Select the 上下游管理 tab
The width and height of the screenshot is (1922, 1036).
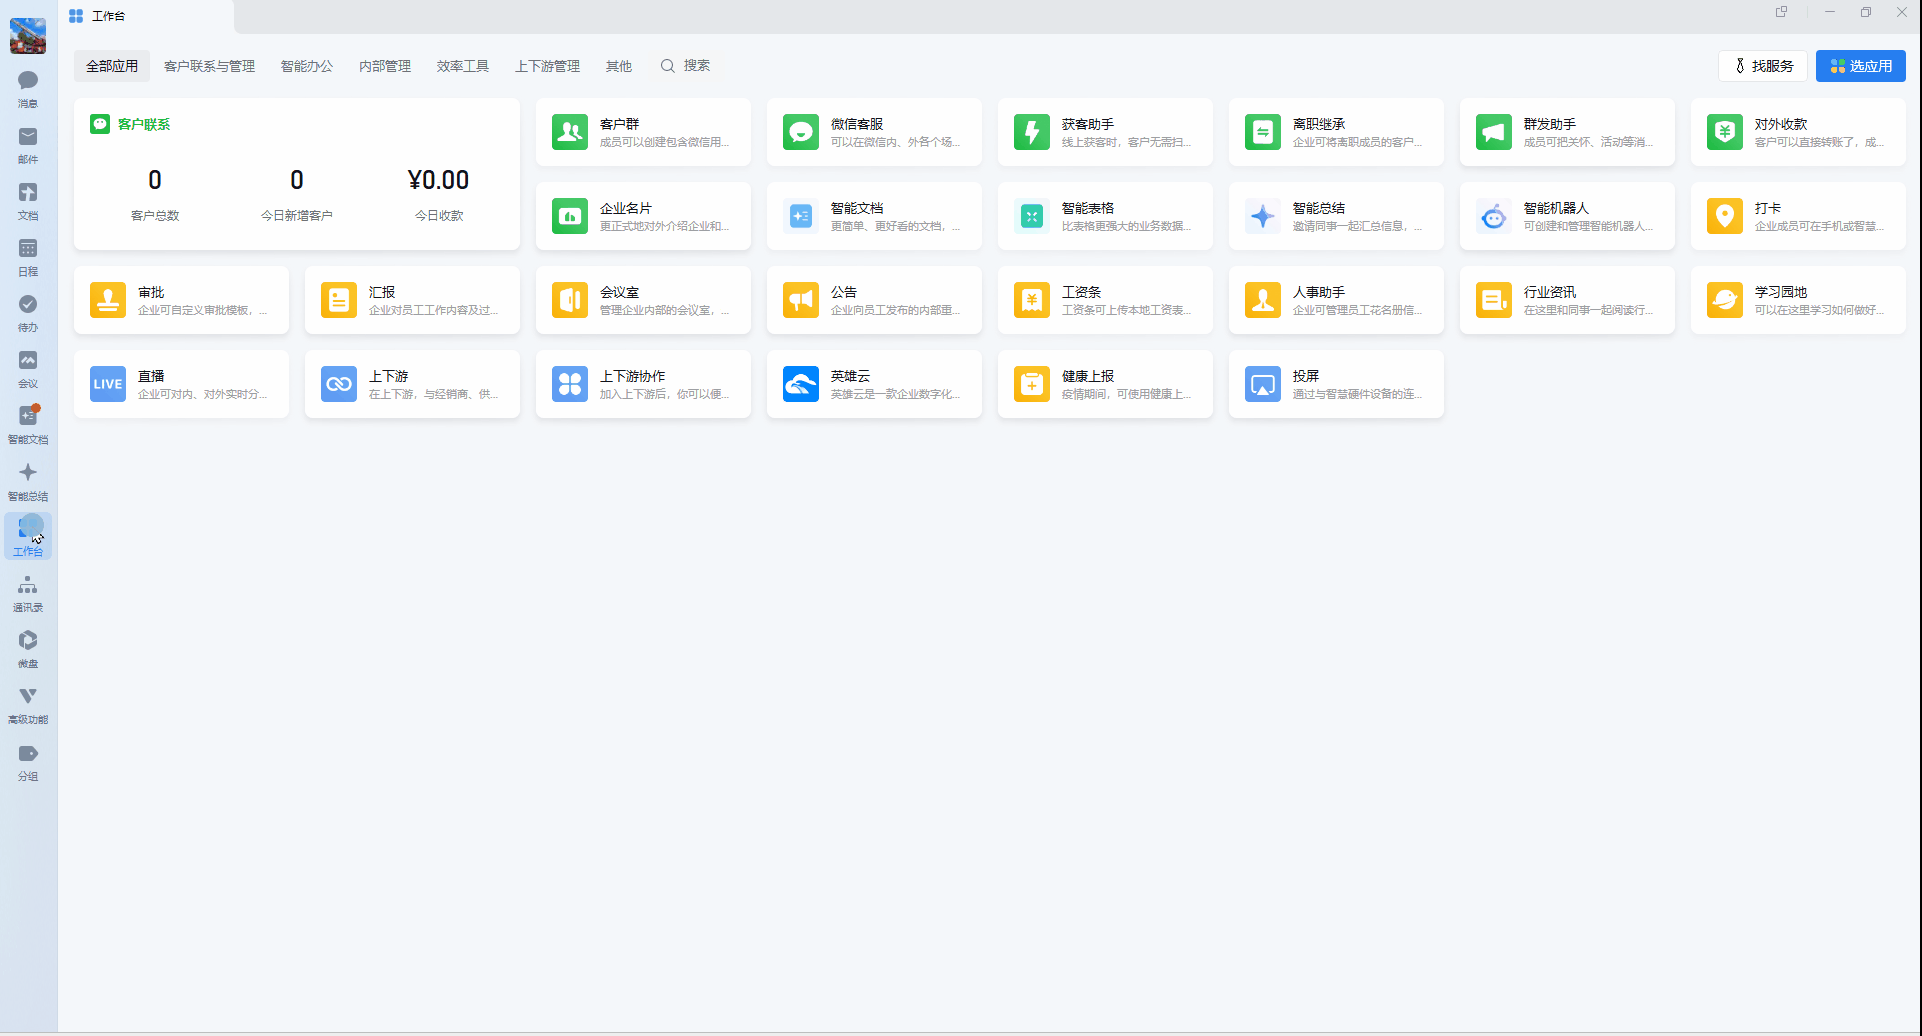(547, 66)
